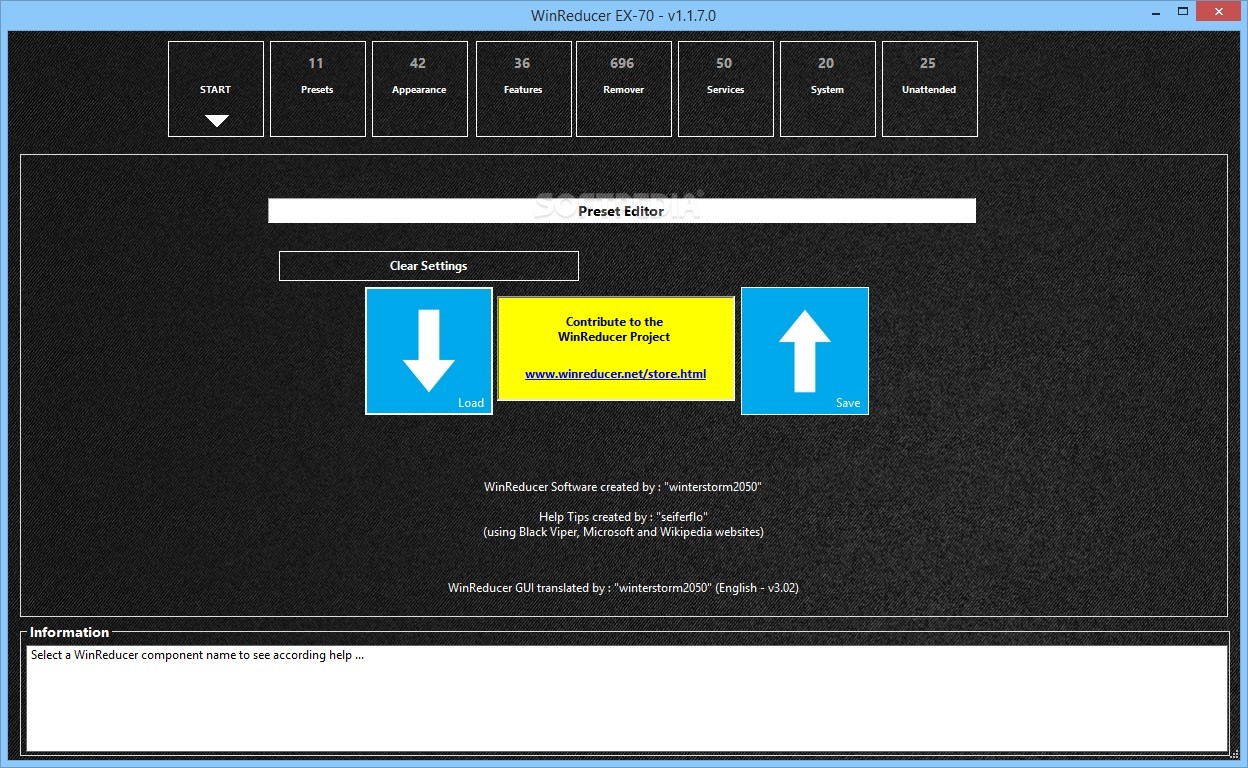Screen dimensions: 1248x768
Task: Click the "winterstorm2050" software credit line
Action: (623, 487)
